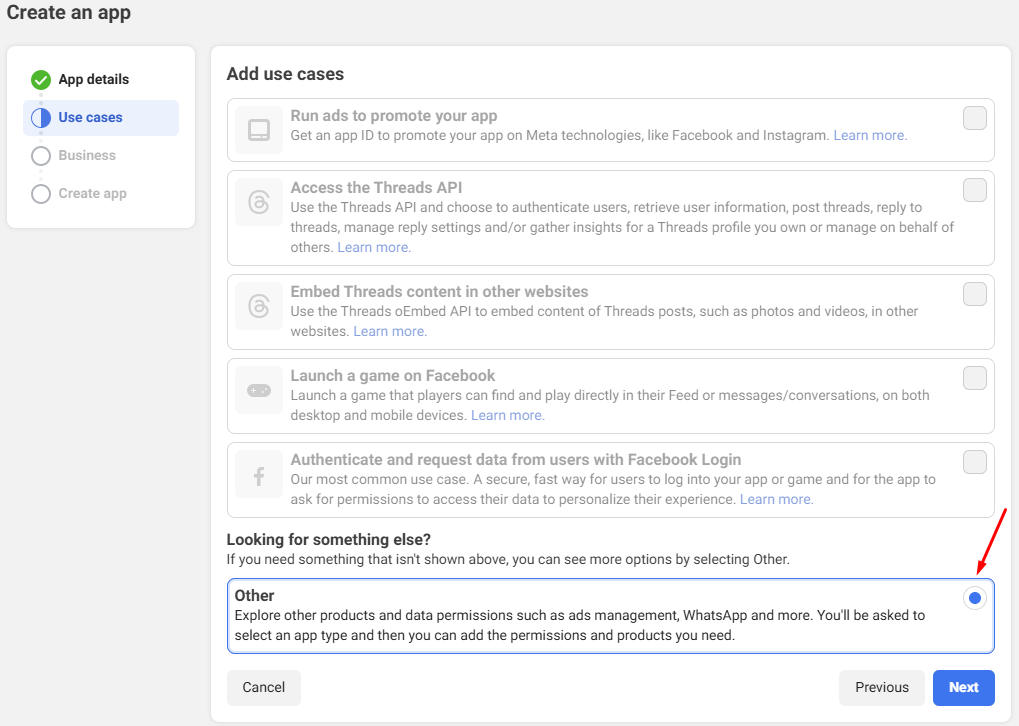Open the Create app step in sidebar
This screenshot has width=1019, height=726.
click(92, 194)
